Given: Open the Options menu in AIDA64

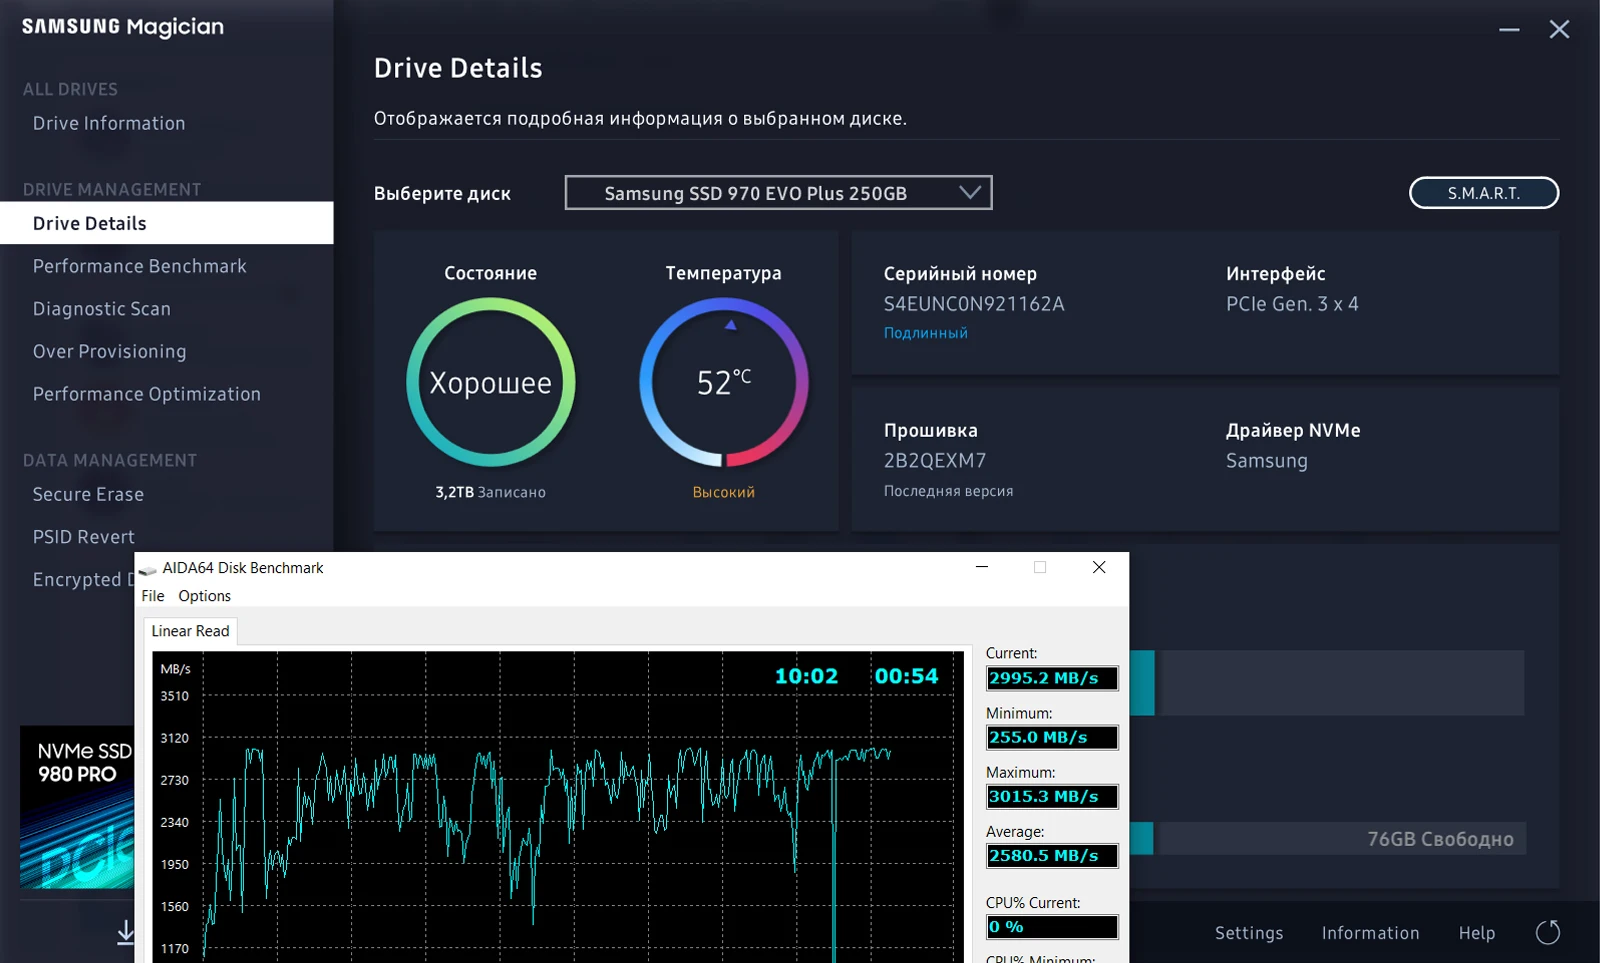Looking at the screenshot, I should pos(204,596).
